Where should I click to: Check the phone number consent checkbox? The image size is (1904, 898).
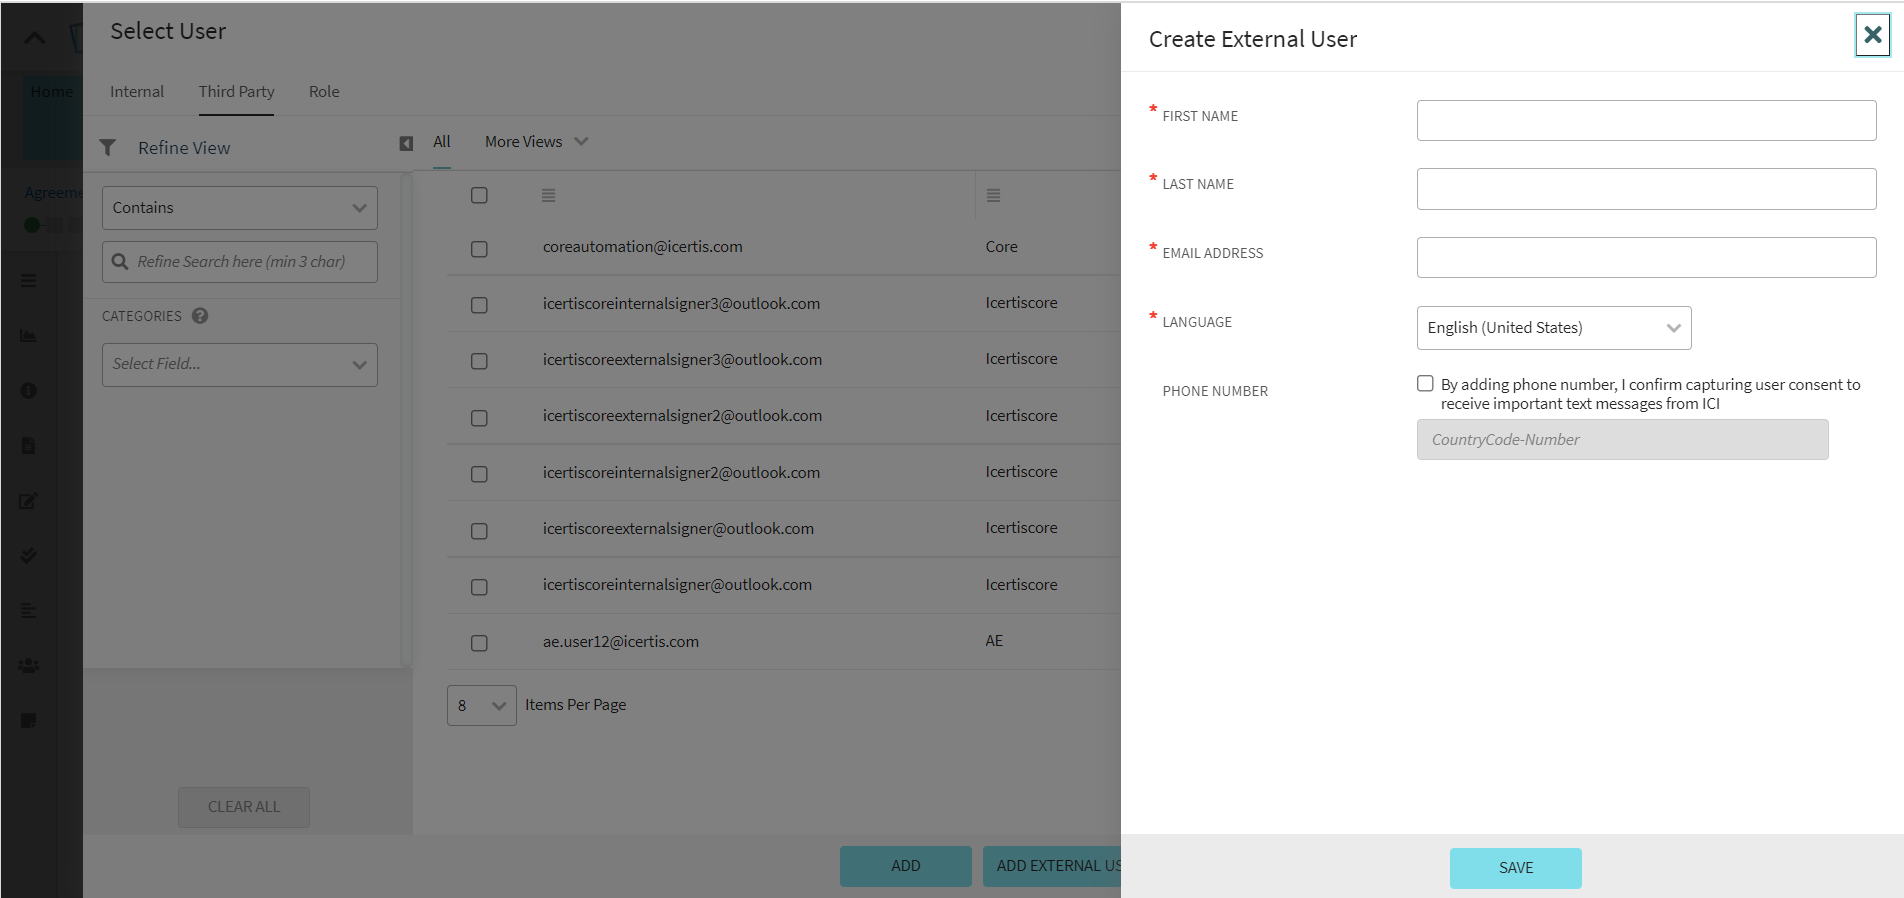1425,384
